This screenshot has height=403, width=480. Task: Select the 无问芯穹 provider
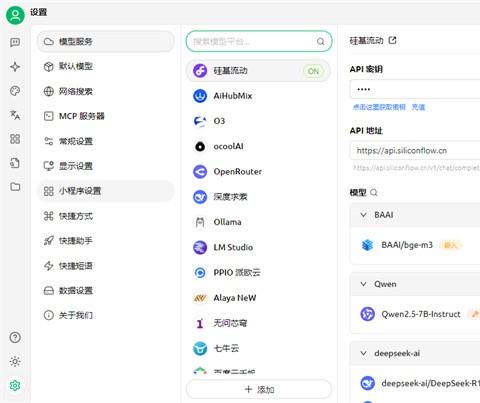click(x=258, y=323)
